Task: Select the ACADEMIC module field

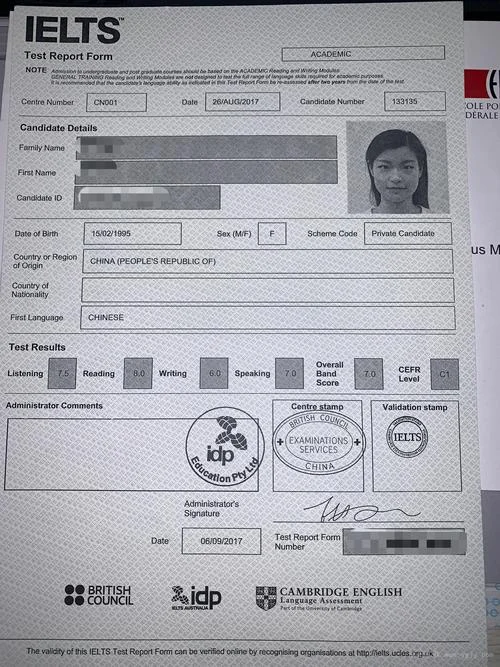Action: click(x=363, y=54)
